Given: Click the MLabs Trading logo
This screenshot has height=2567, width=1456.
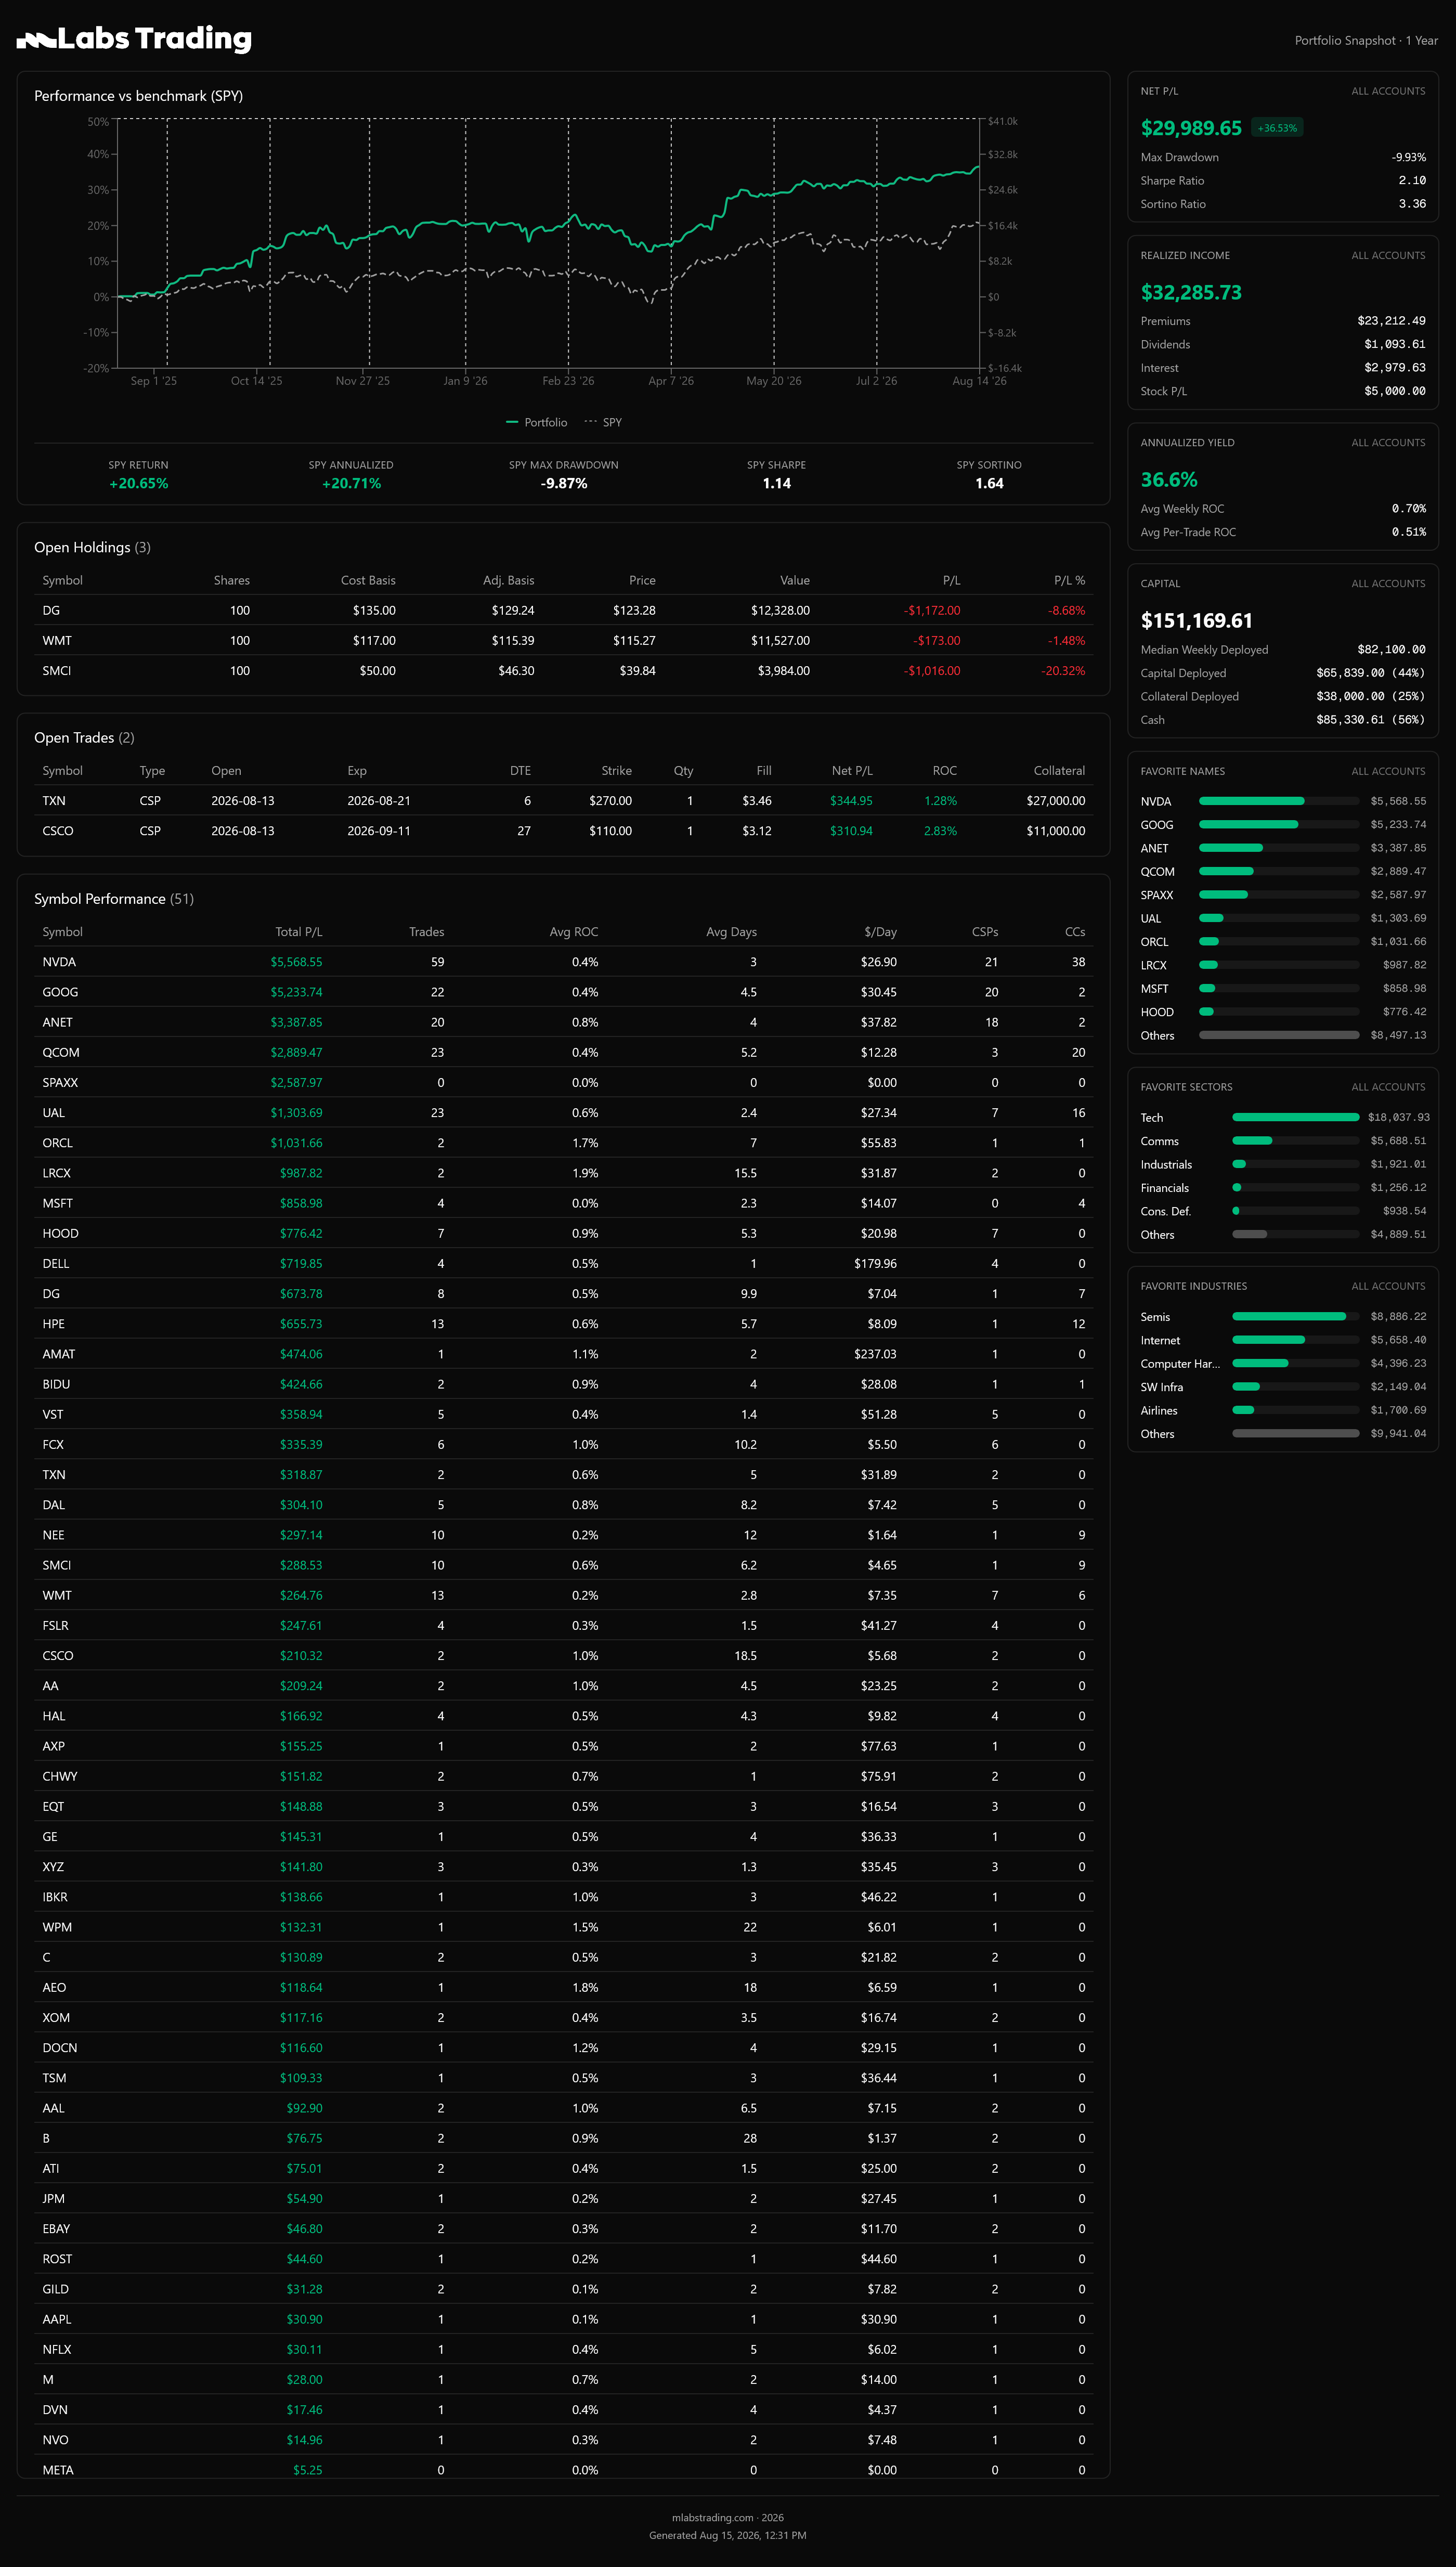Looking at the screenshot, I should 134,39.
